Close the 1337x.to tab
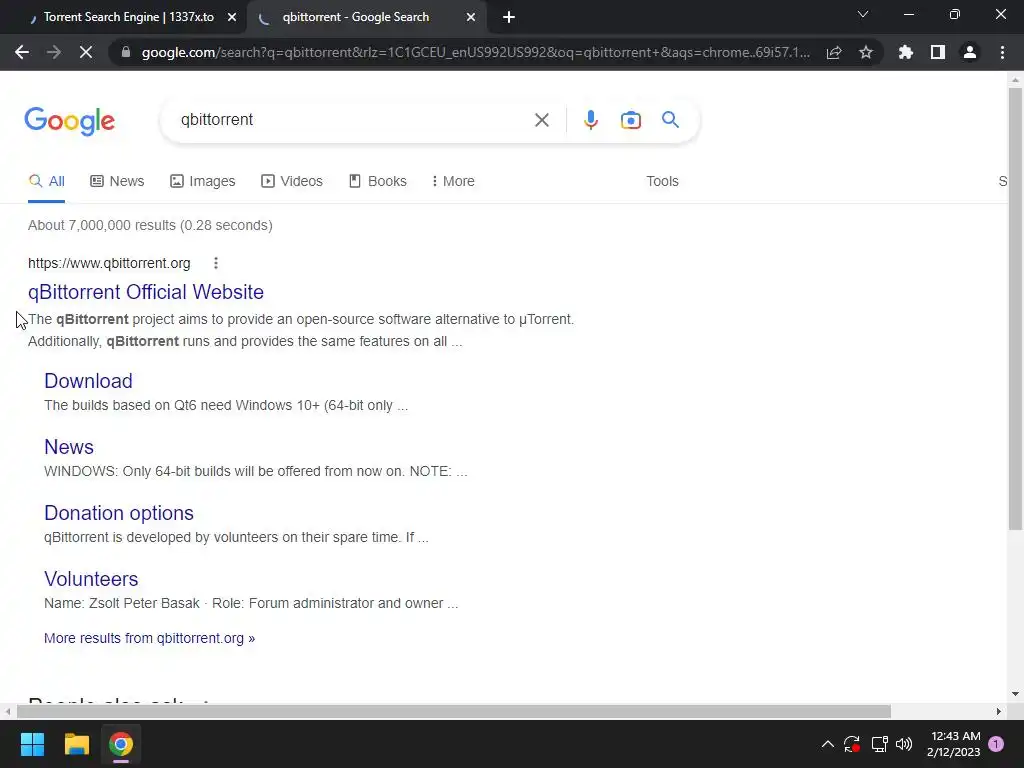Screen dimensions: 1024x768 pos(232,18)
